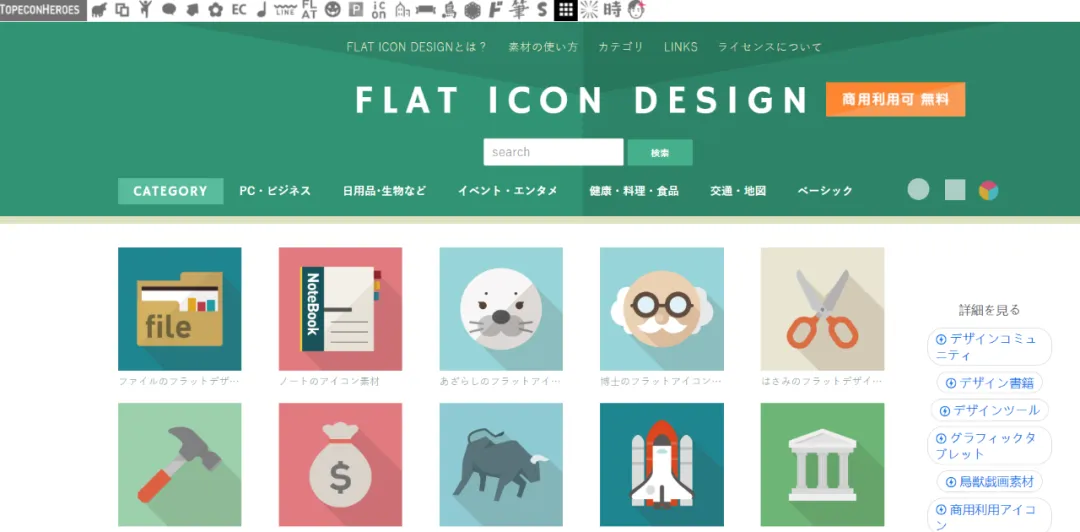Select the 日用品・生物など category
The image size is (1080, 532).
(384, 191)
